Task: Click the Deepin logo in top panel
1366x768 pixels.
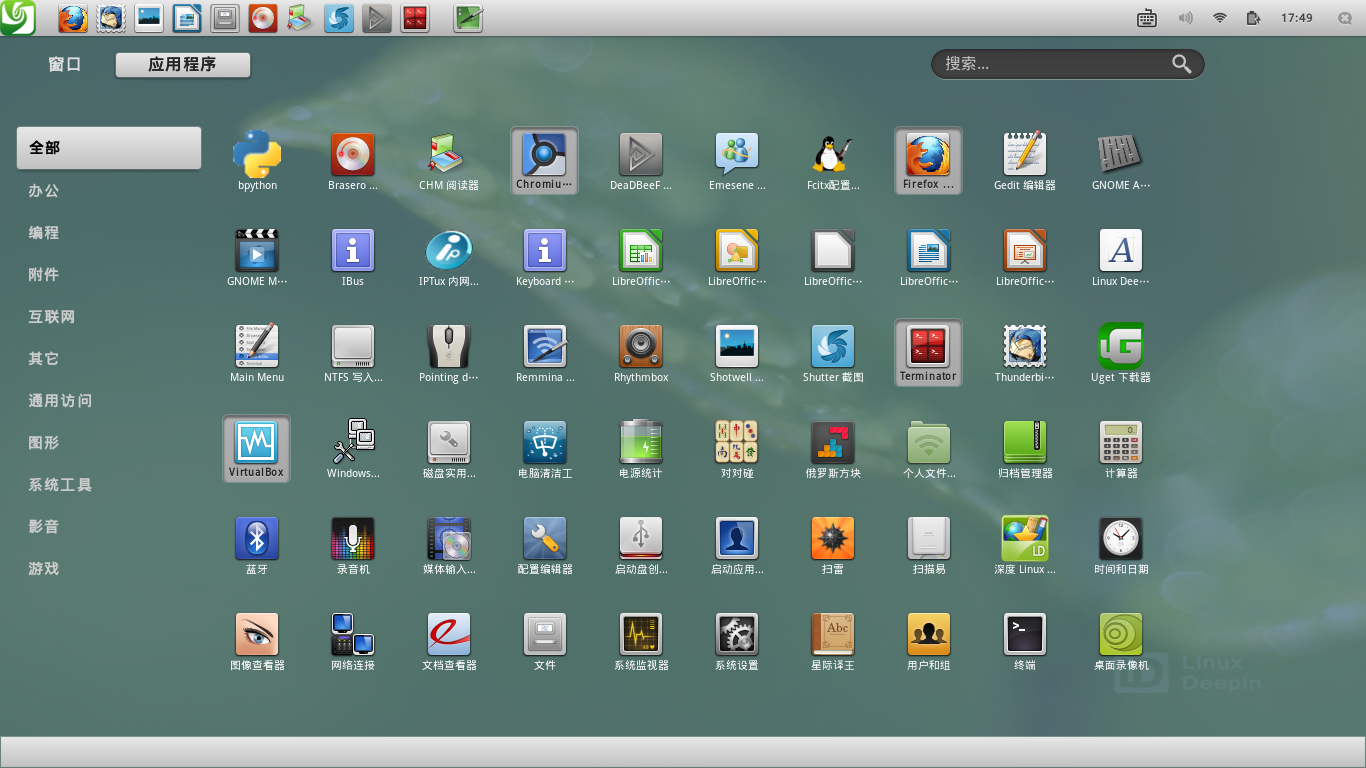Action: [18, 17]
